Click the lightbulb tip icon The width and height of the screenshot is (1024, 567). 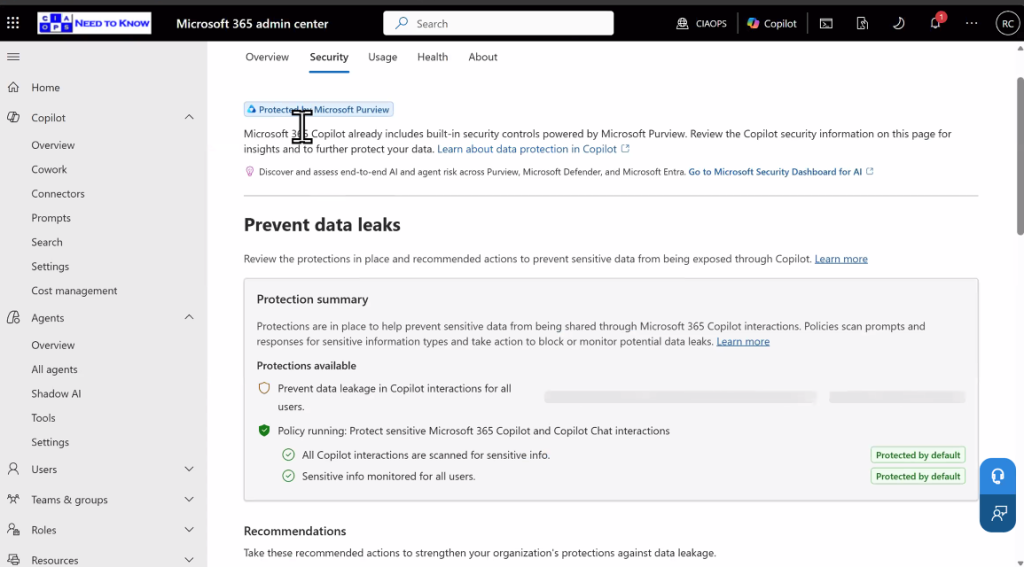[x=249, y=172]
